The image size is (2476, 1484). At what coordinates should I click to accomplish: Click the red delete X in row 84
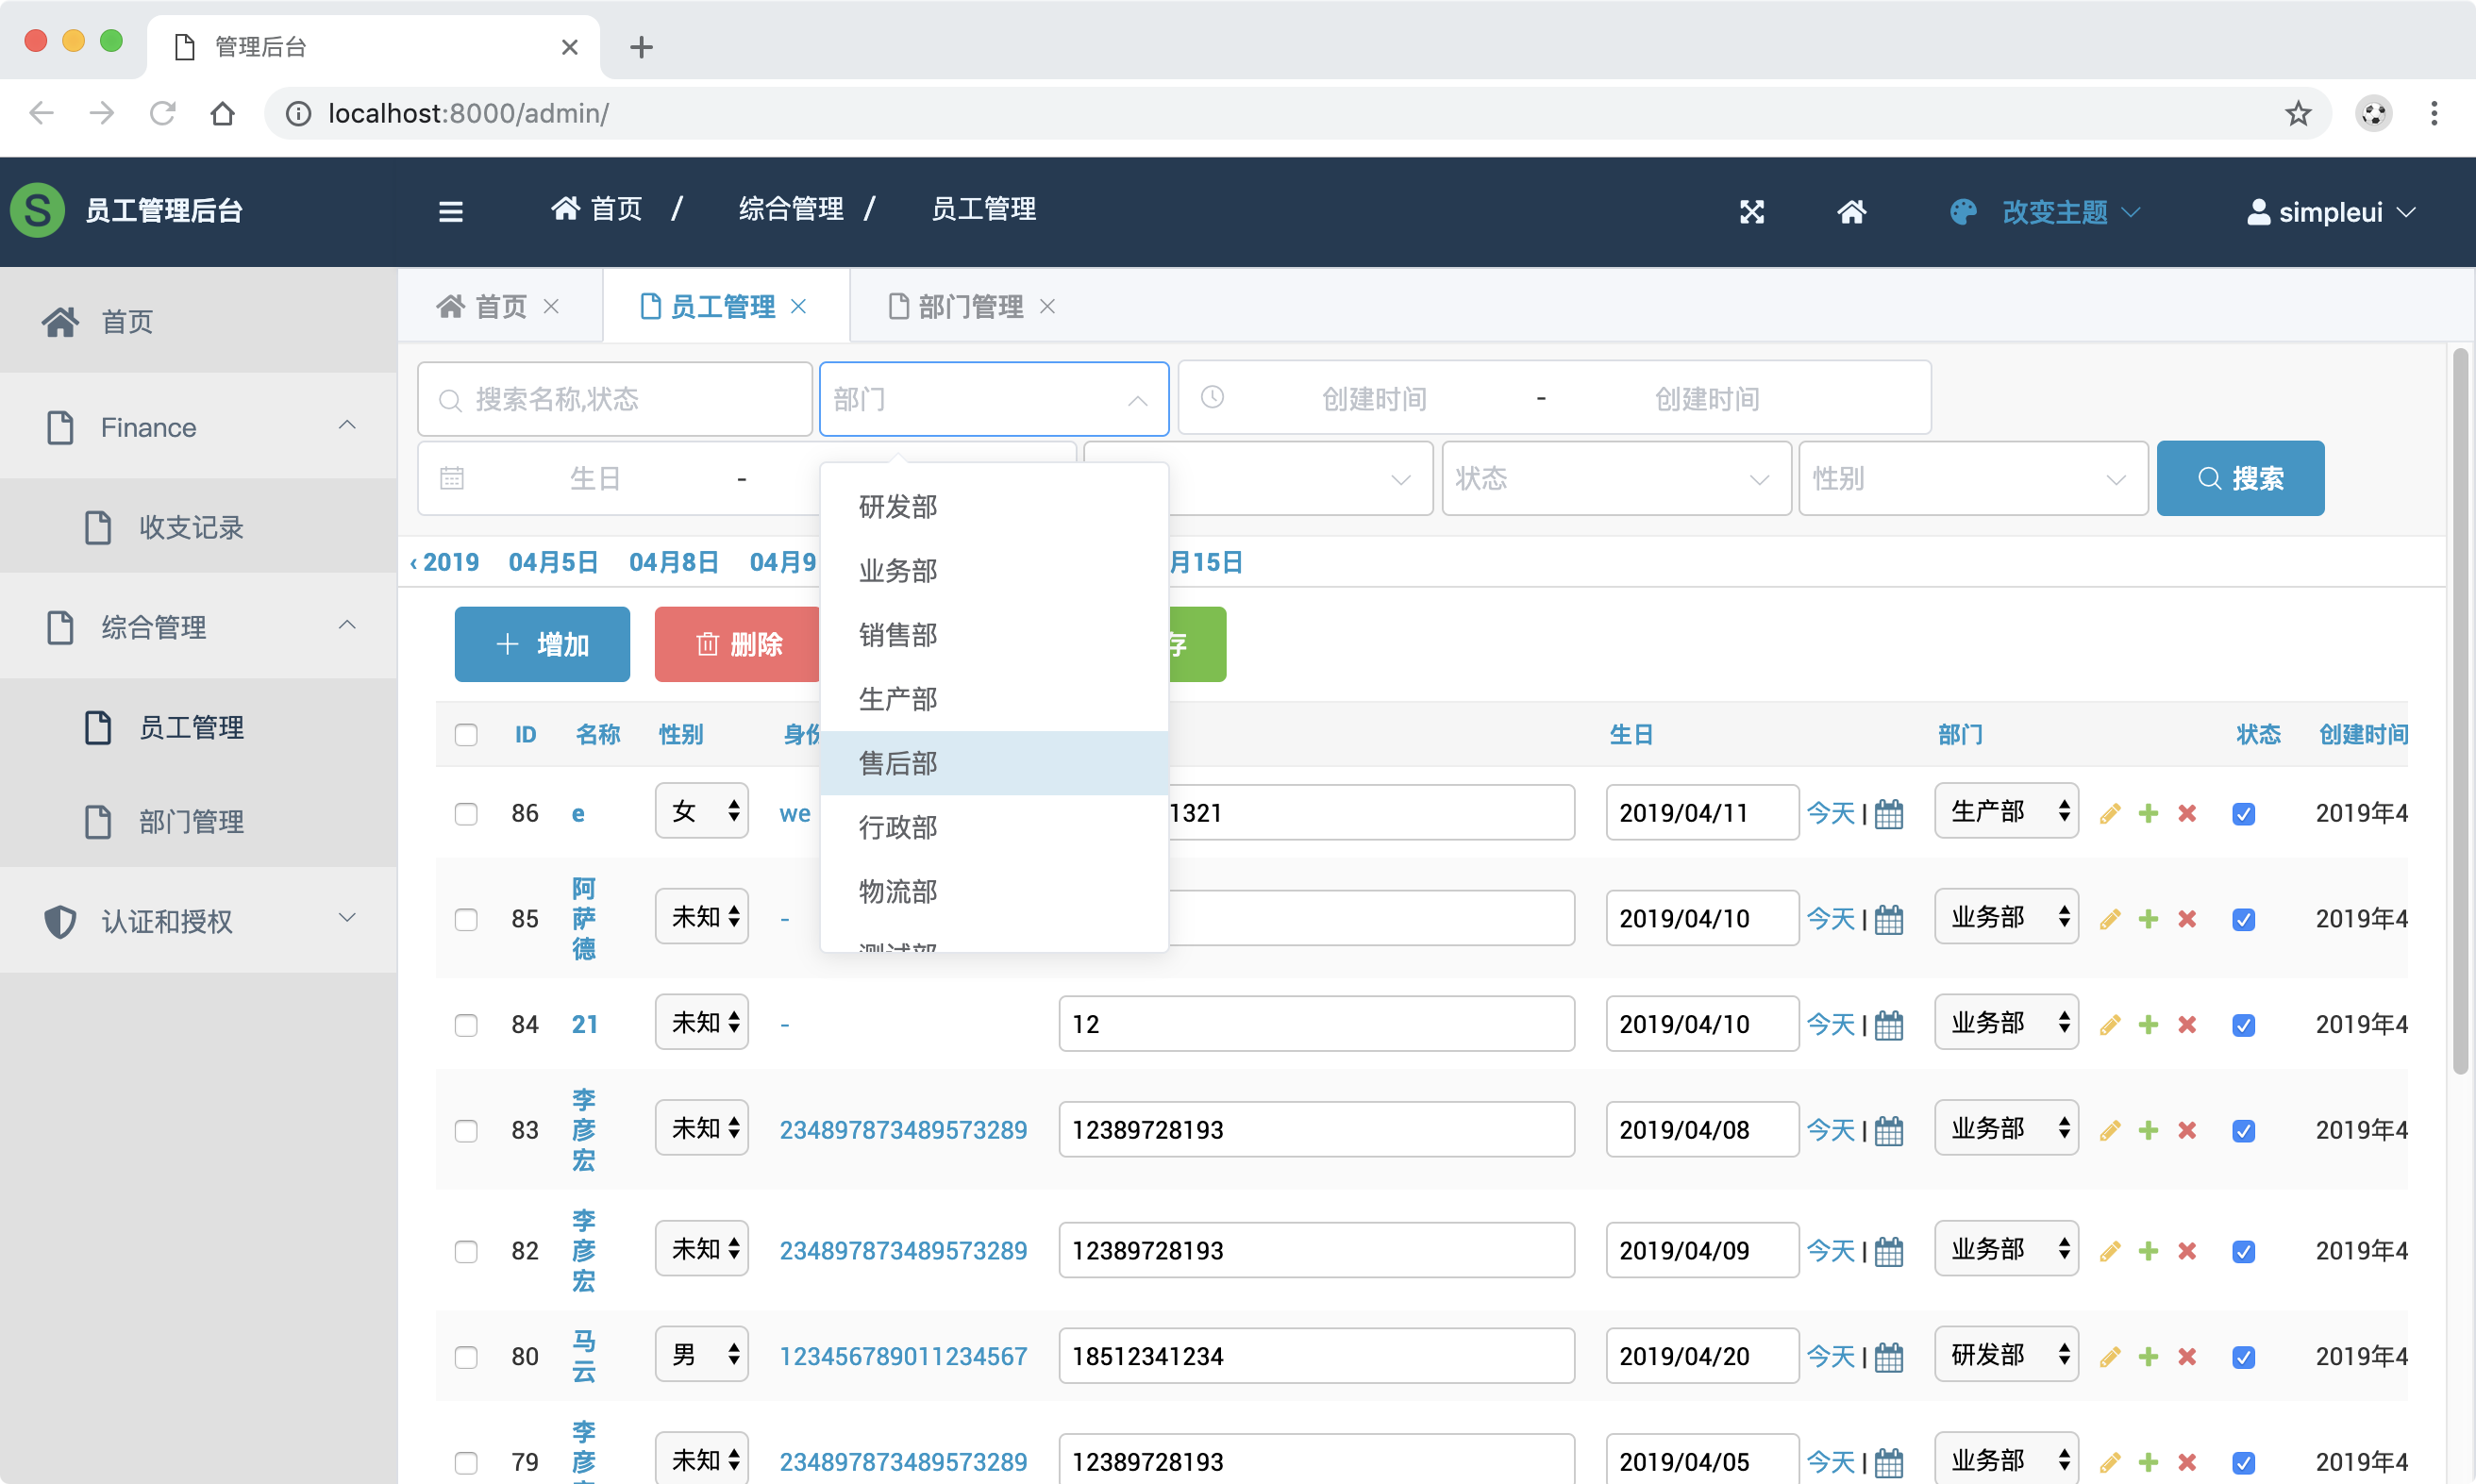(2187, 1025)
